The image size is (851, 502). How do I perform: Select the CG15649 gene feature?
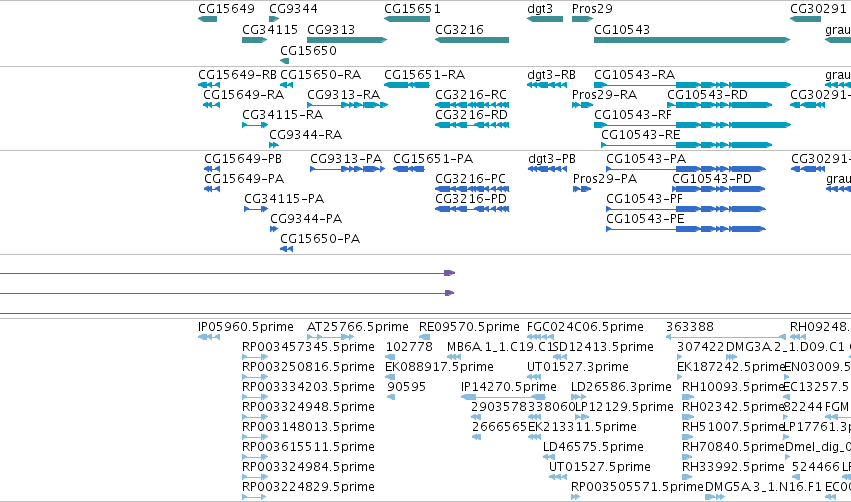[x=207, y=19]
